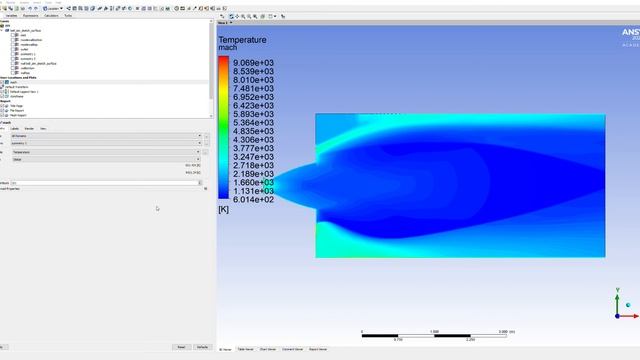640x360 pixels.
Task: Open the Range dropdown showing Global
Action: tap(198, 159)
